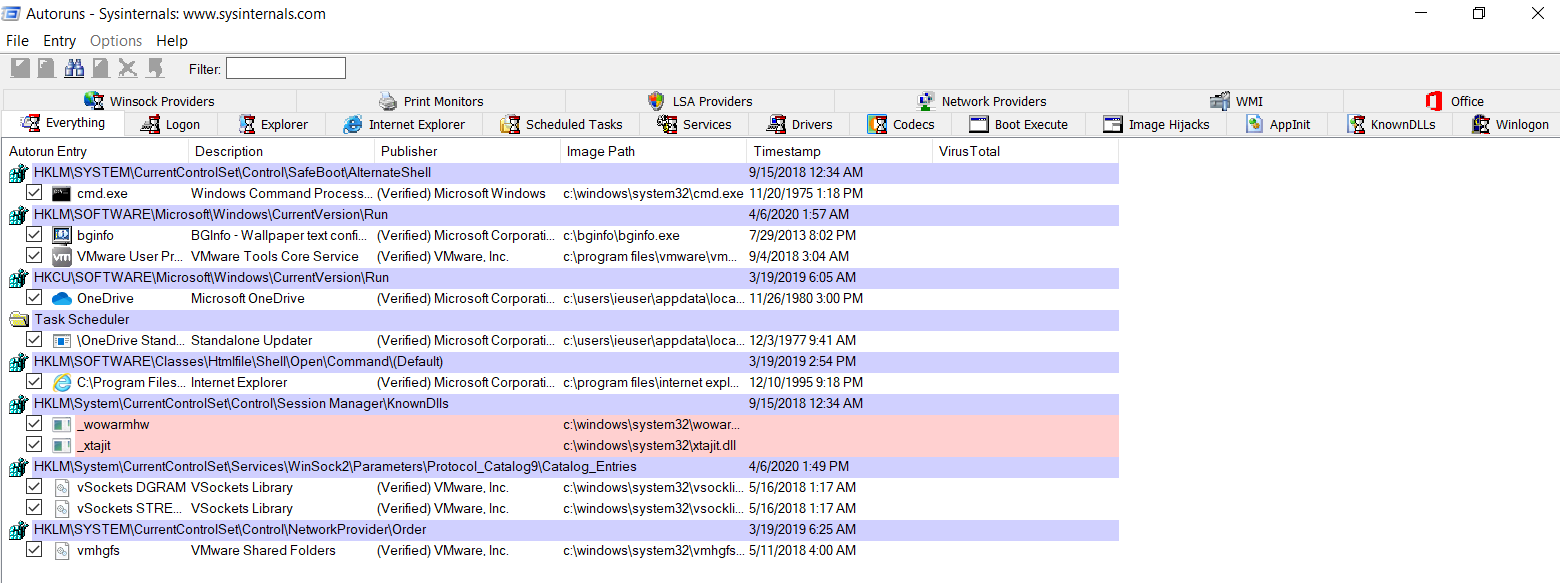Open the Winlogon tab
The image size is (1560, 583).
1509,125
